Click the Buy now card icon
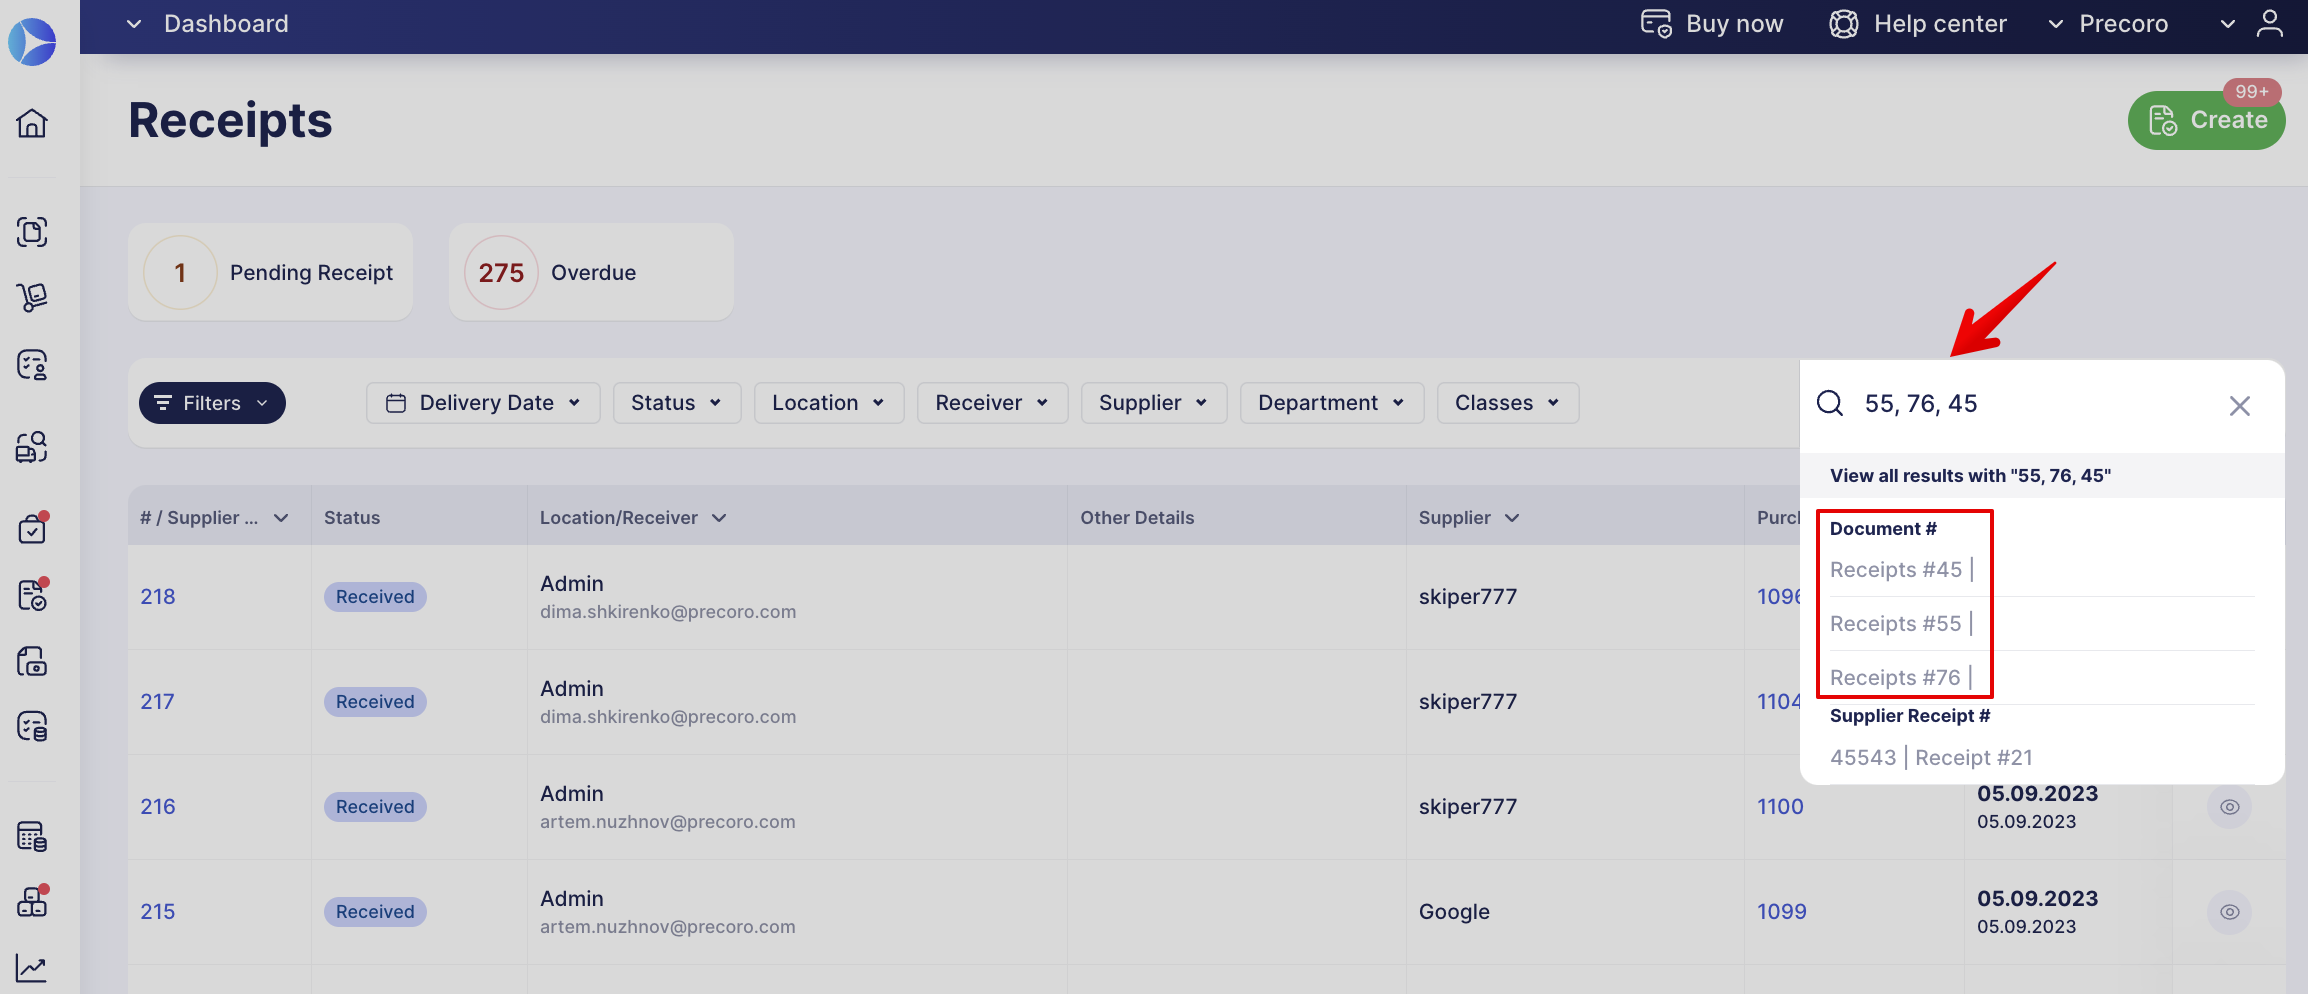This screenshot has height=994, width=2308. pyautogui.click(x=1656, y=24)
